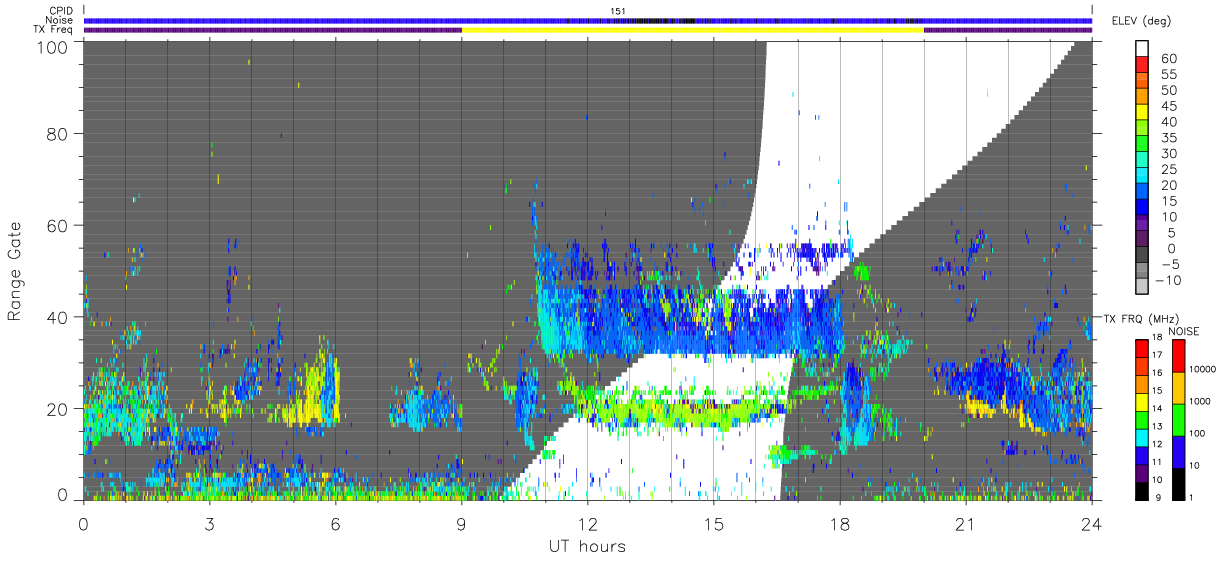Click Range Gate tick label 60
1228x567 pixels.
click(x=57, y=225)
